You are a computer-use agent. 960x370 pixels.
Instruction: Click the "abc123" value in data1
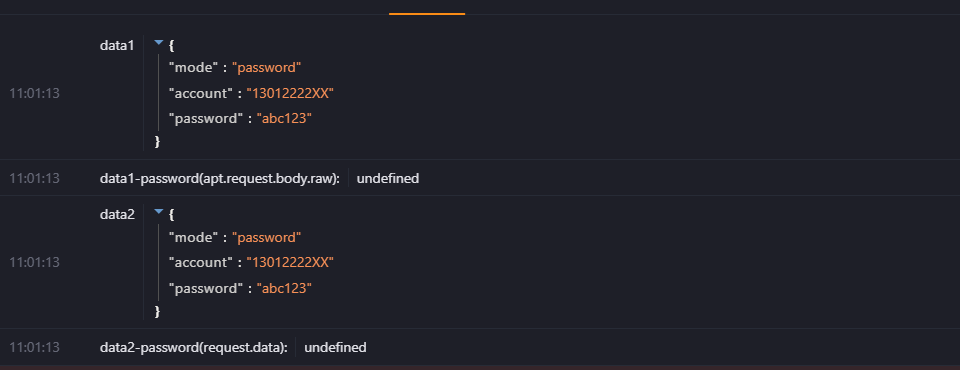tap(284, 119)
